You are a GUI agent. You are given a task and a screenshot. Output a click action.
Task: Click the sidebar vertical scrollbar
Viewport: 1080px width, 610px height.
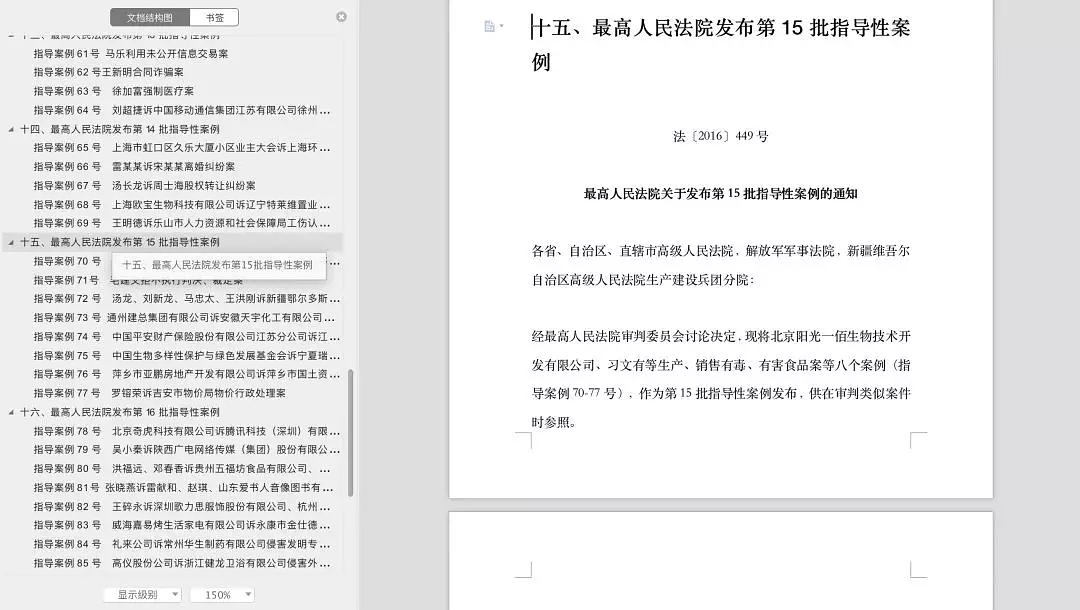point(351,432)
